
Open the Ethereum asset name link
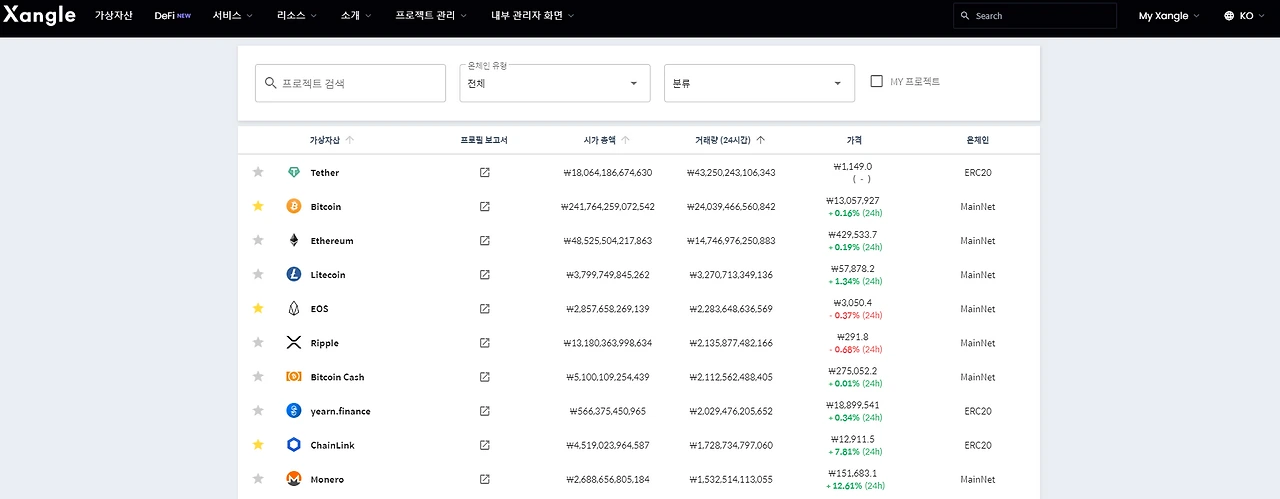click(x=332, y=241)
